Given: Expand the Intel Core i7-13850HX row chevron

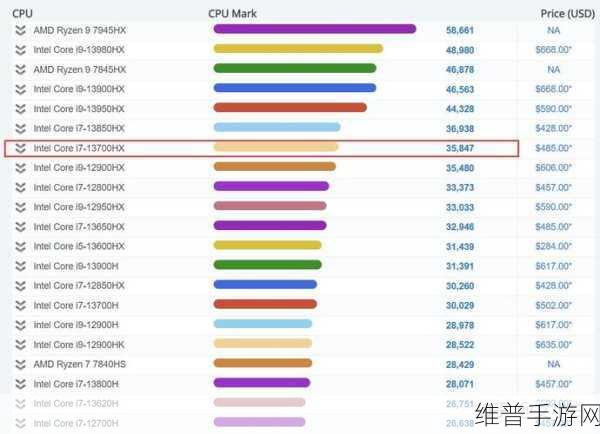Looking at the screenshot, I should [x=21, y=129].
